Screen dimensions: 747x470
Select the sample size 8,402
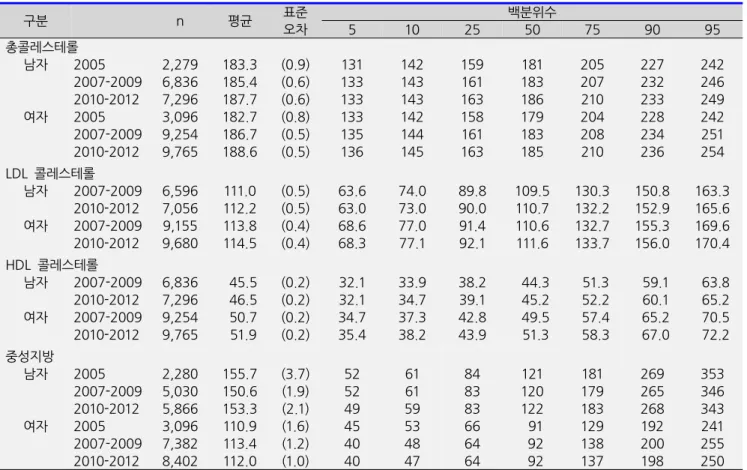180,461
